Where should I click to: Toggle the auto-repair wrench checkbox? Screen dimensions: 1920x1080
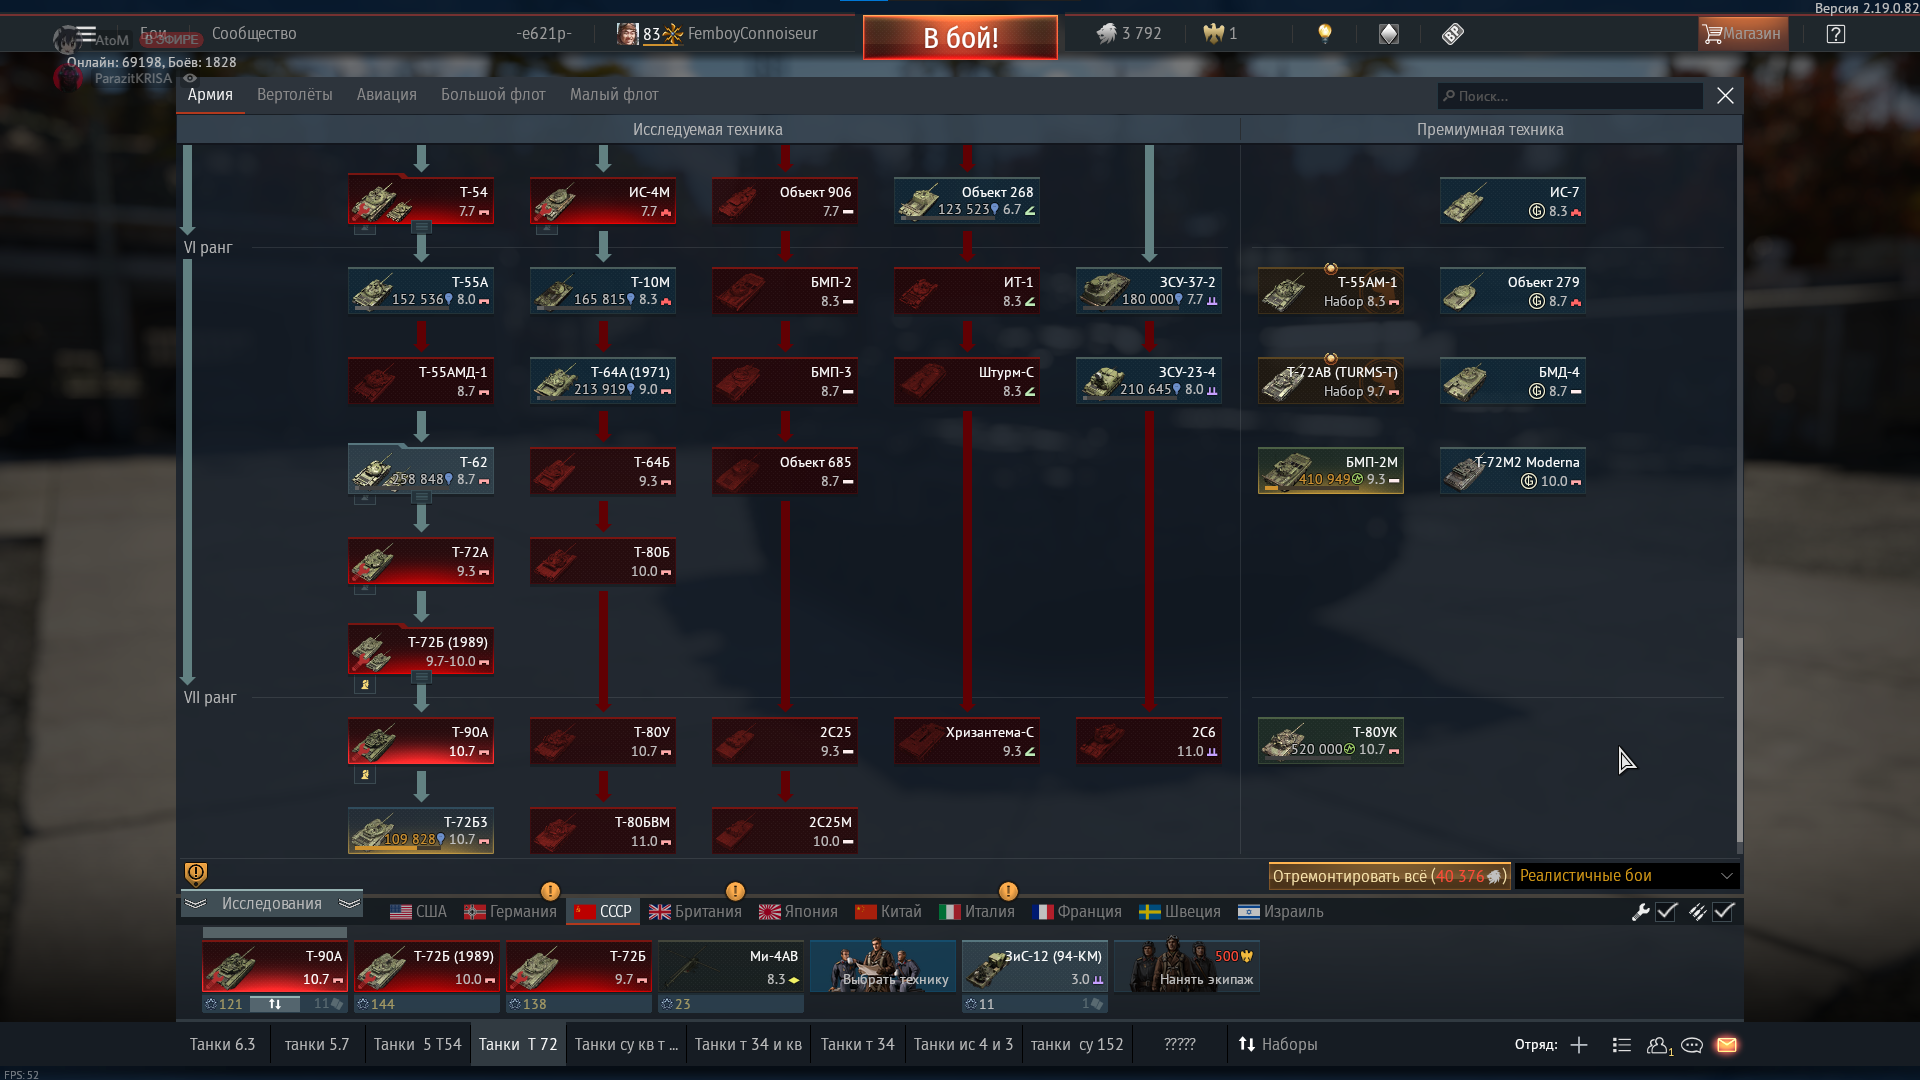1666,912
